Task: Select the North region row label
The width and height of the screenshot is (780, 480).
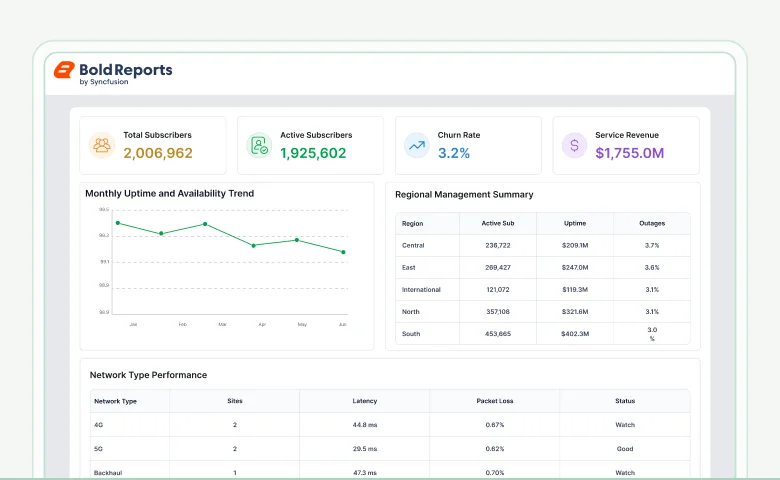Action: pyautogui.click(x=410, y=312)
